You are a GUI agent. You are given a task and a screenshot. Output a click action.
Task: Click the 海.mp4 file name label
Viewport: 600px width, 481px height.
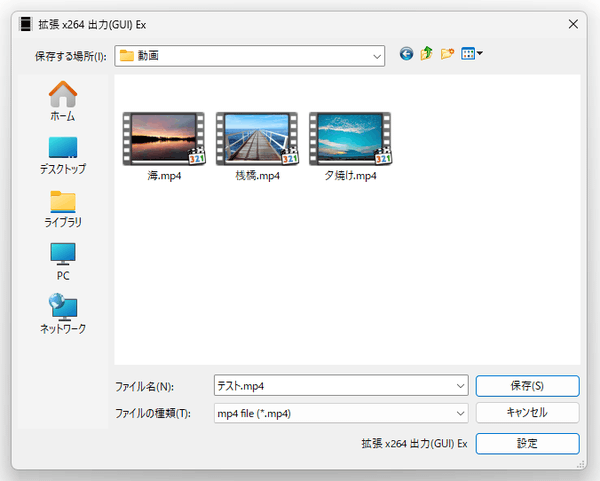[x=164, y=176]
